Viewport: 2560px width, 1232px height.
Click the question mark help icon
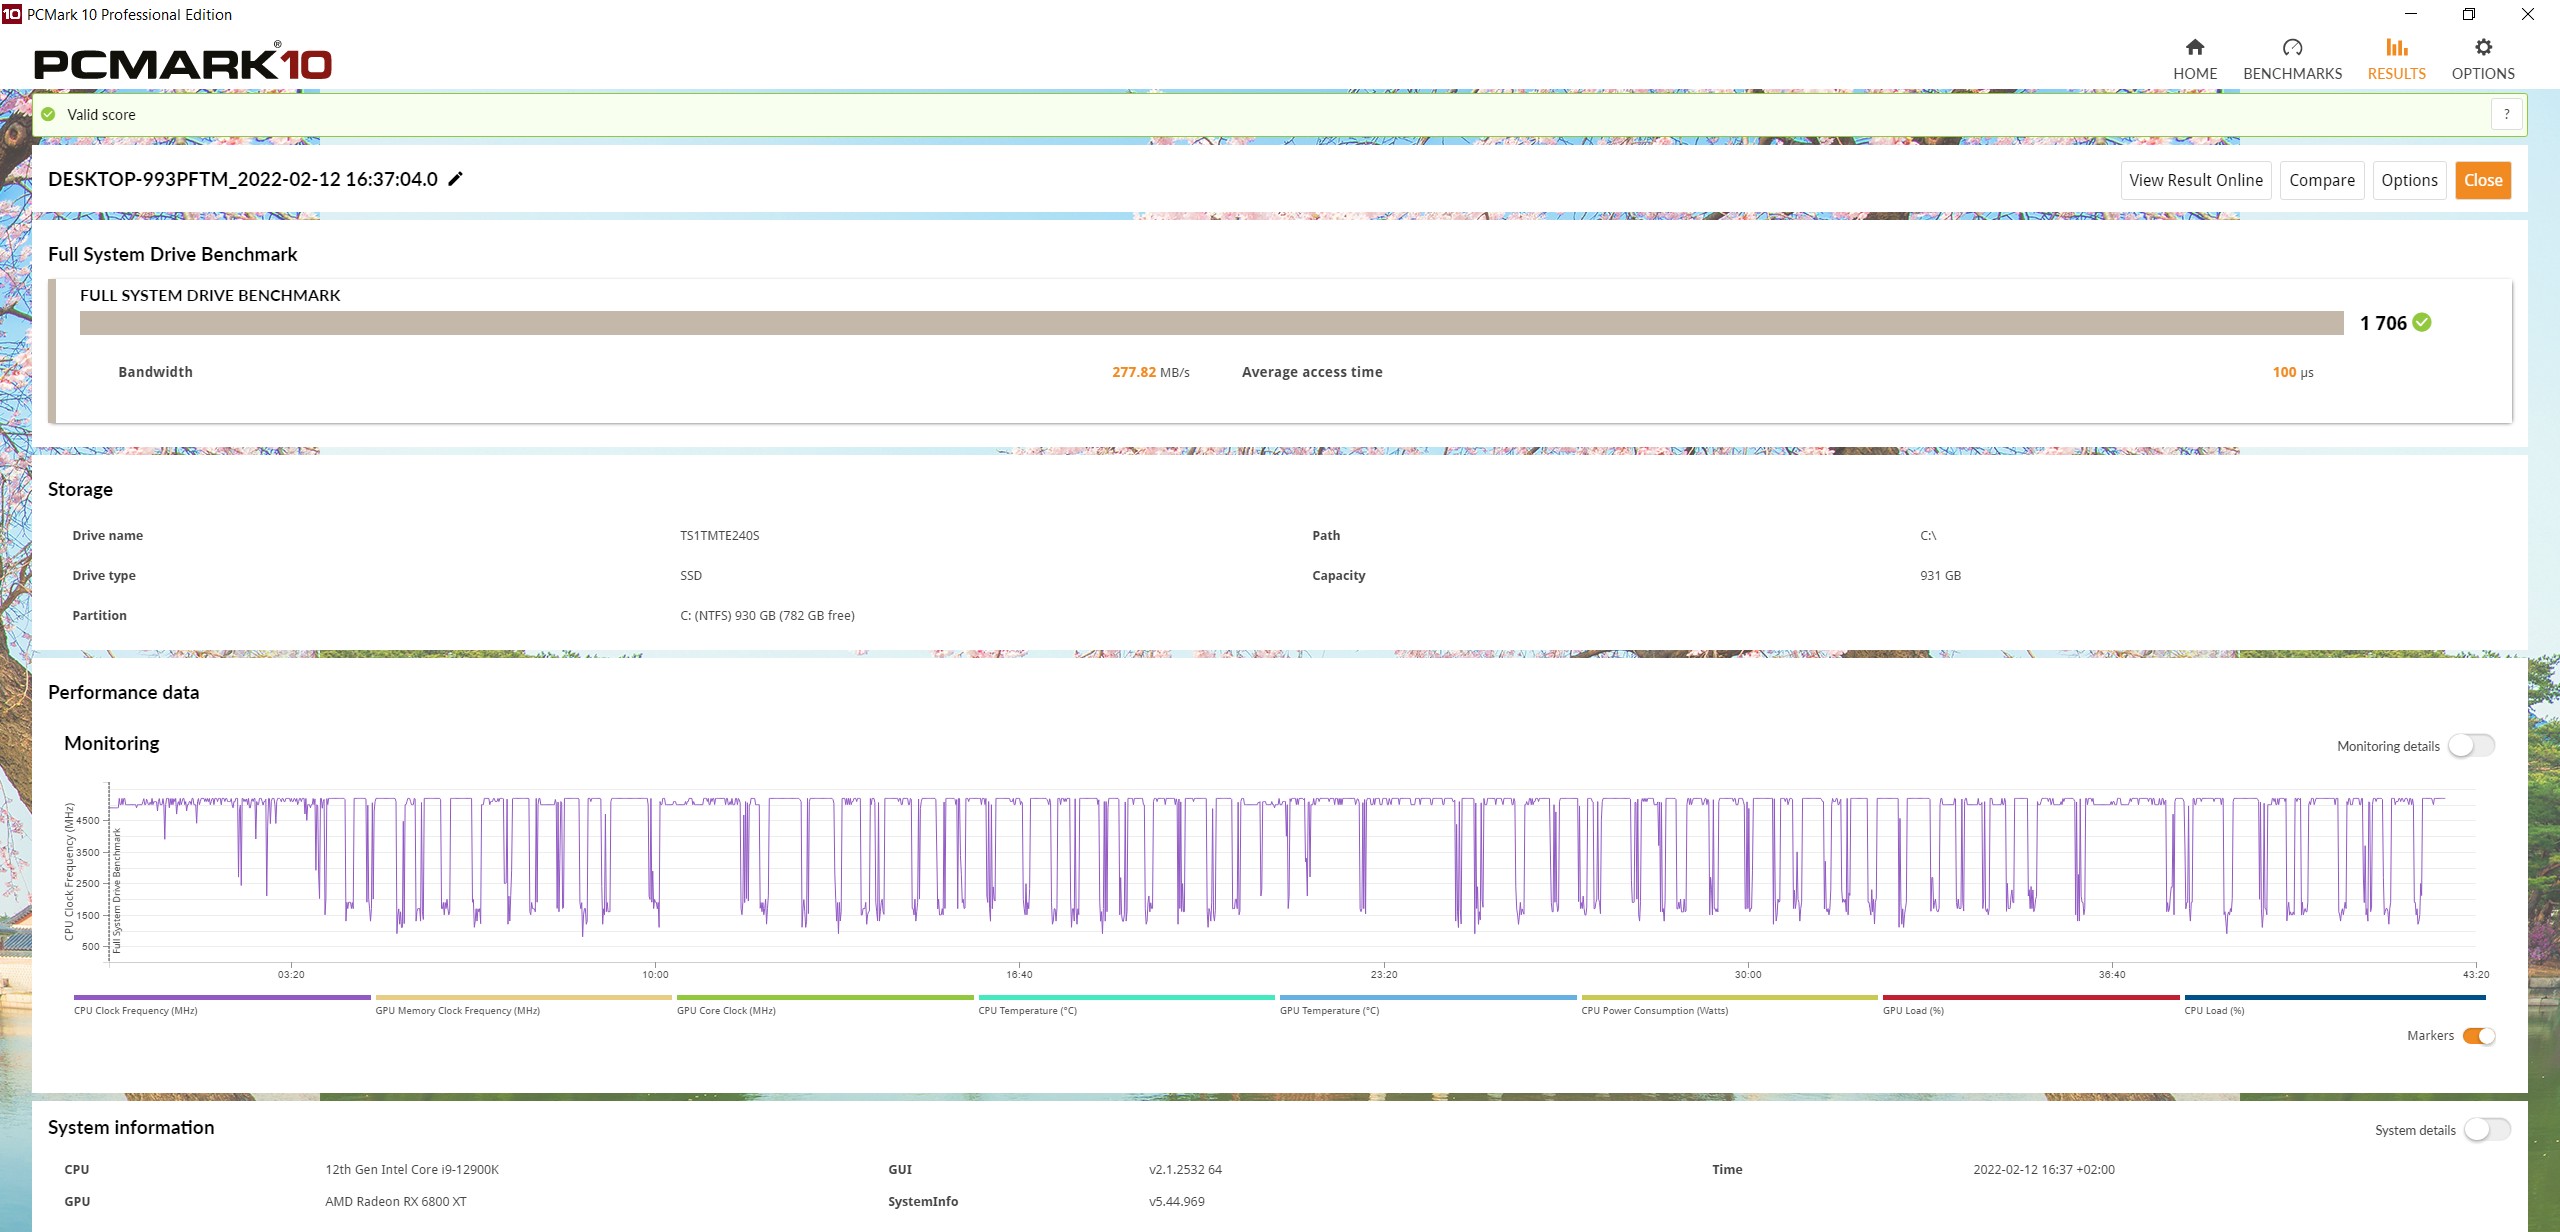pyautogui.click(x=2506, y=114)
